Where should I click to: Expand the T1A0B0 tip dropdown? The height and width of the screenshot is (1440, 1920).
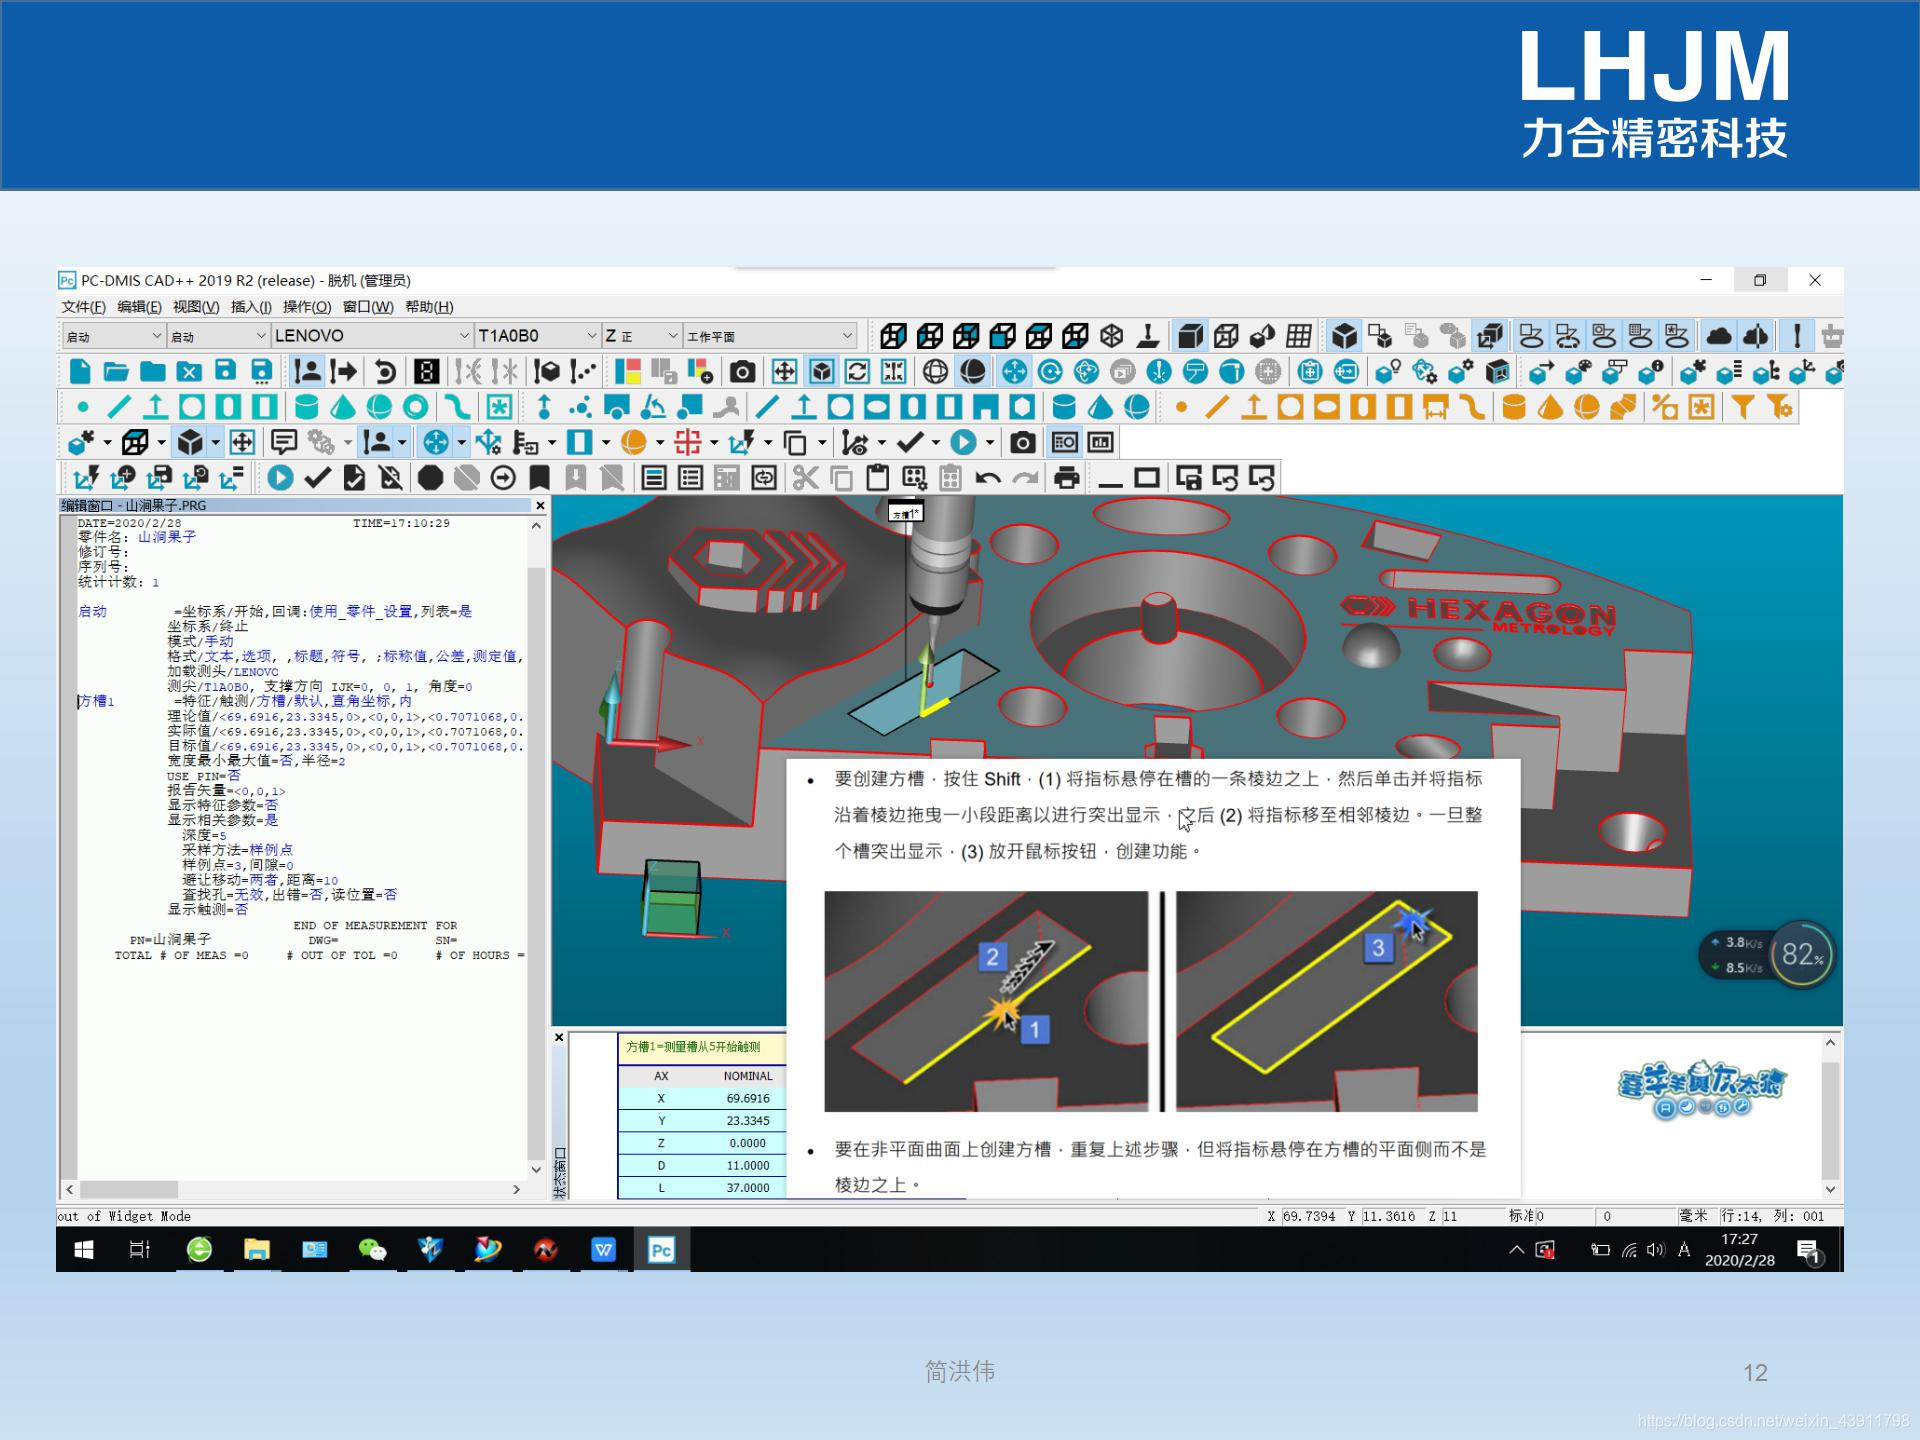pos(591,336)
